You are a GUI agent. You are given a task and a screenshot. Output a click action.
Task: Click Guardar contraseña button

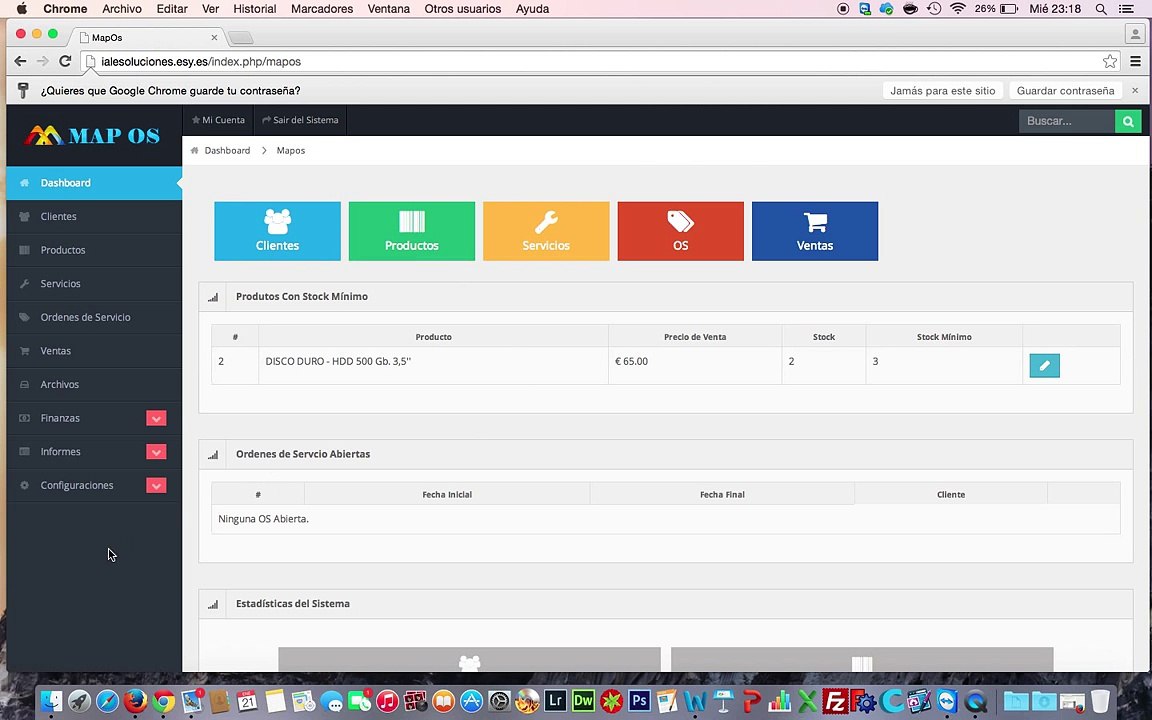tap(1065, 90)
